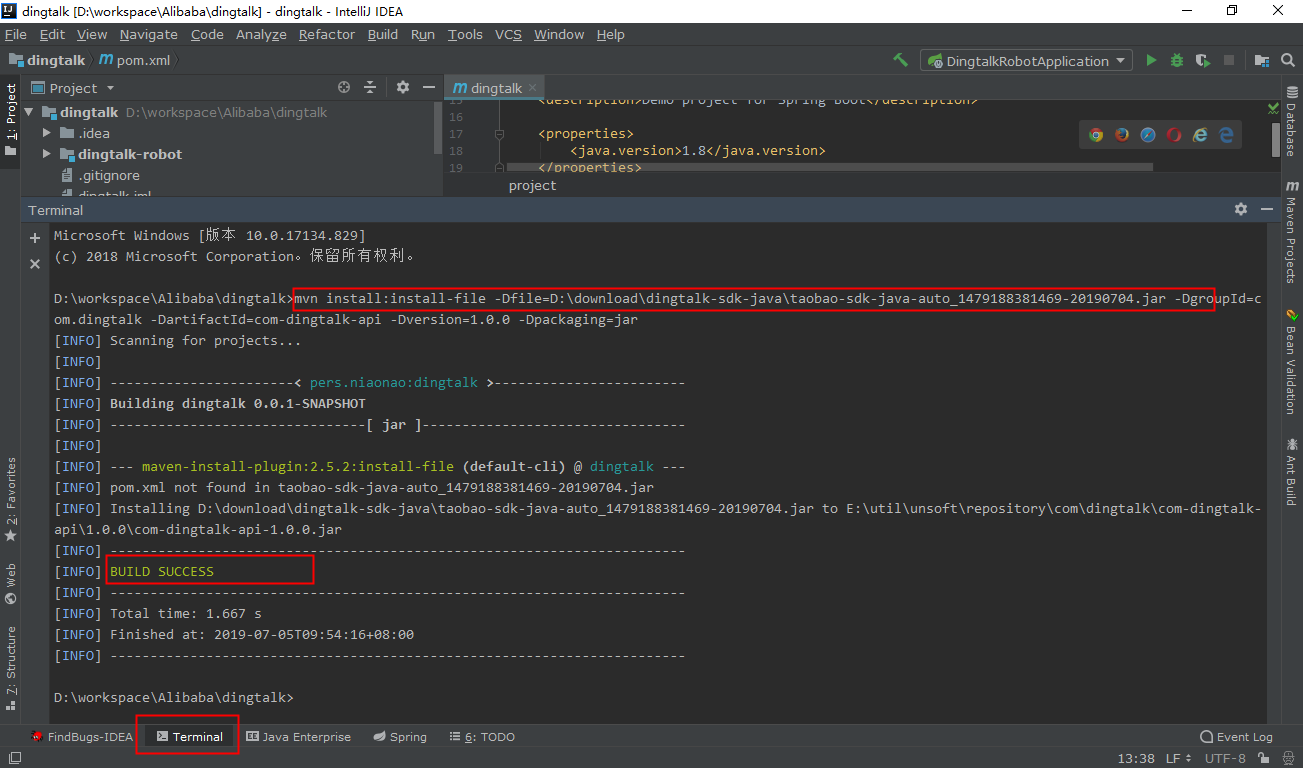The width and height of the screenshot is (1303, 768).
Task: Open the Build menu
Action: pyautogui.click(x=383, y=34)
